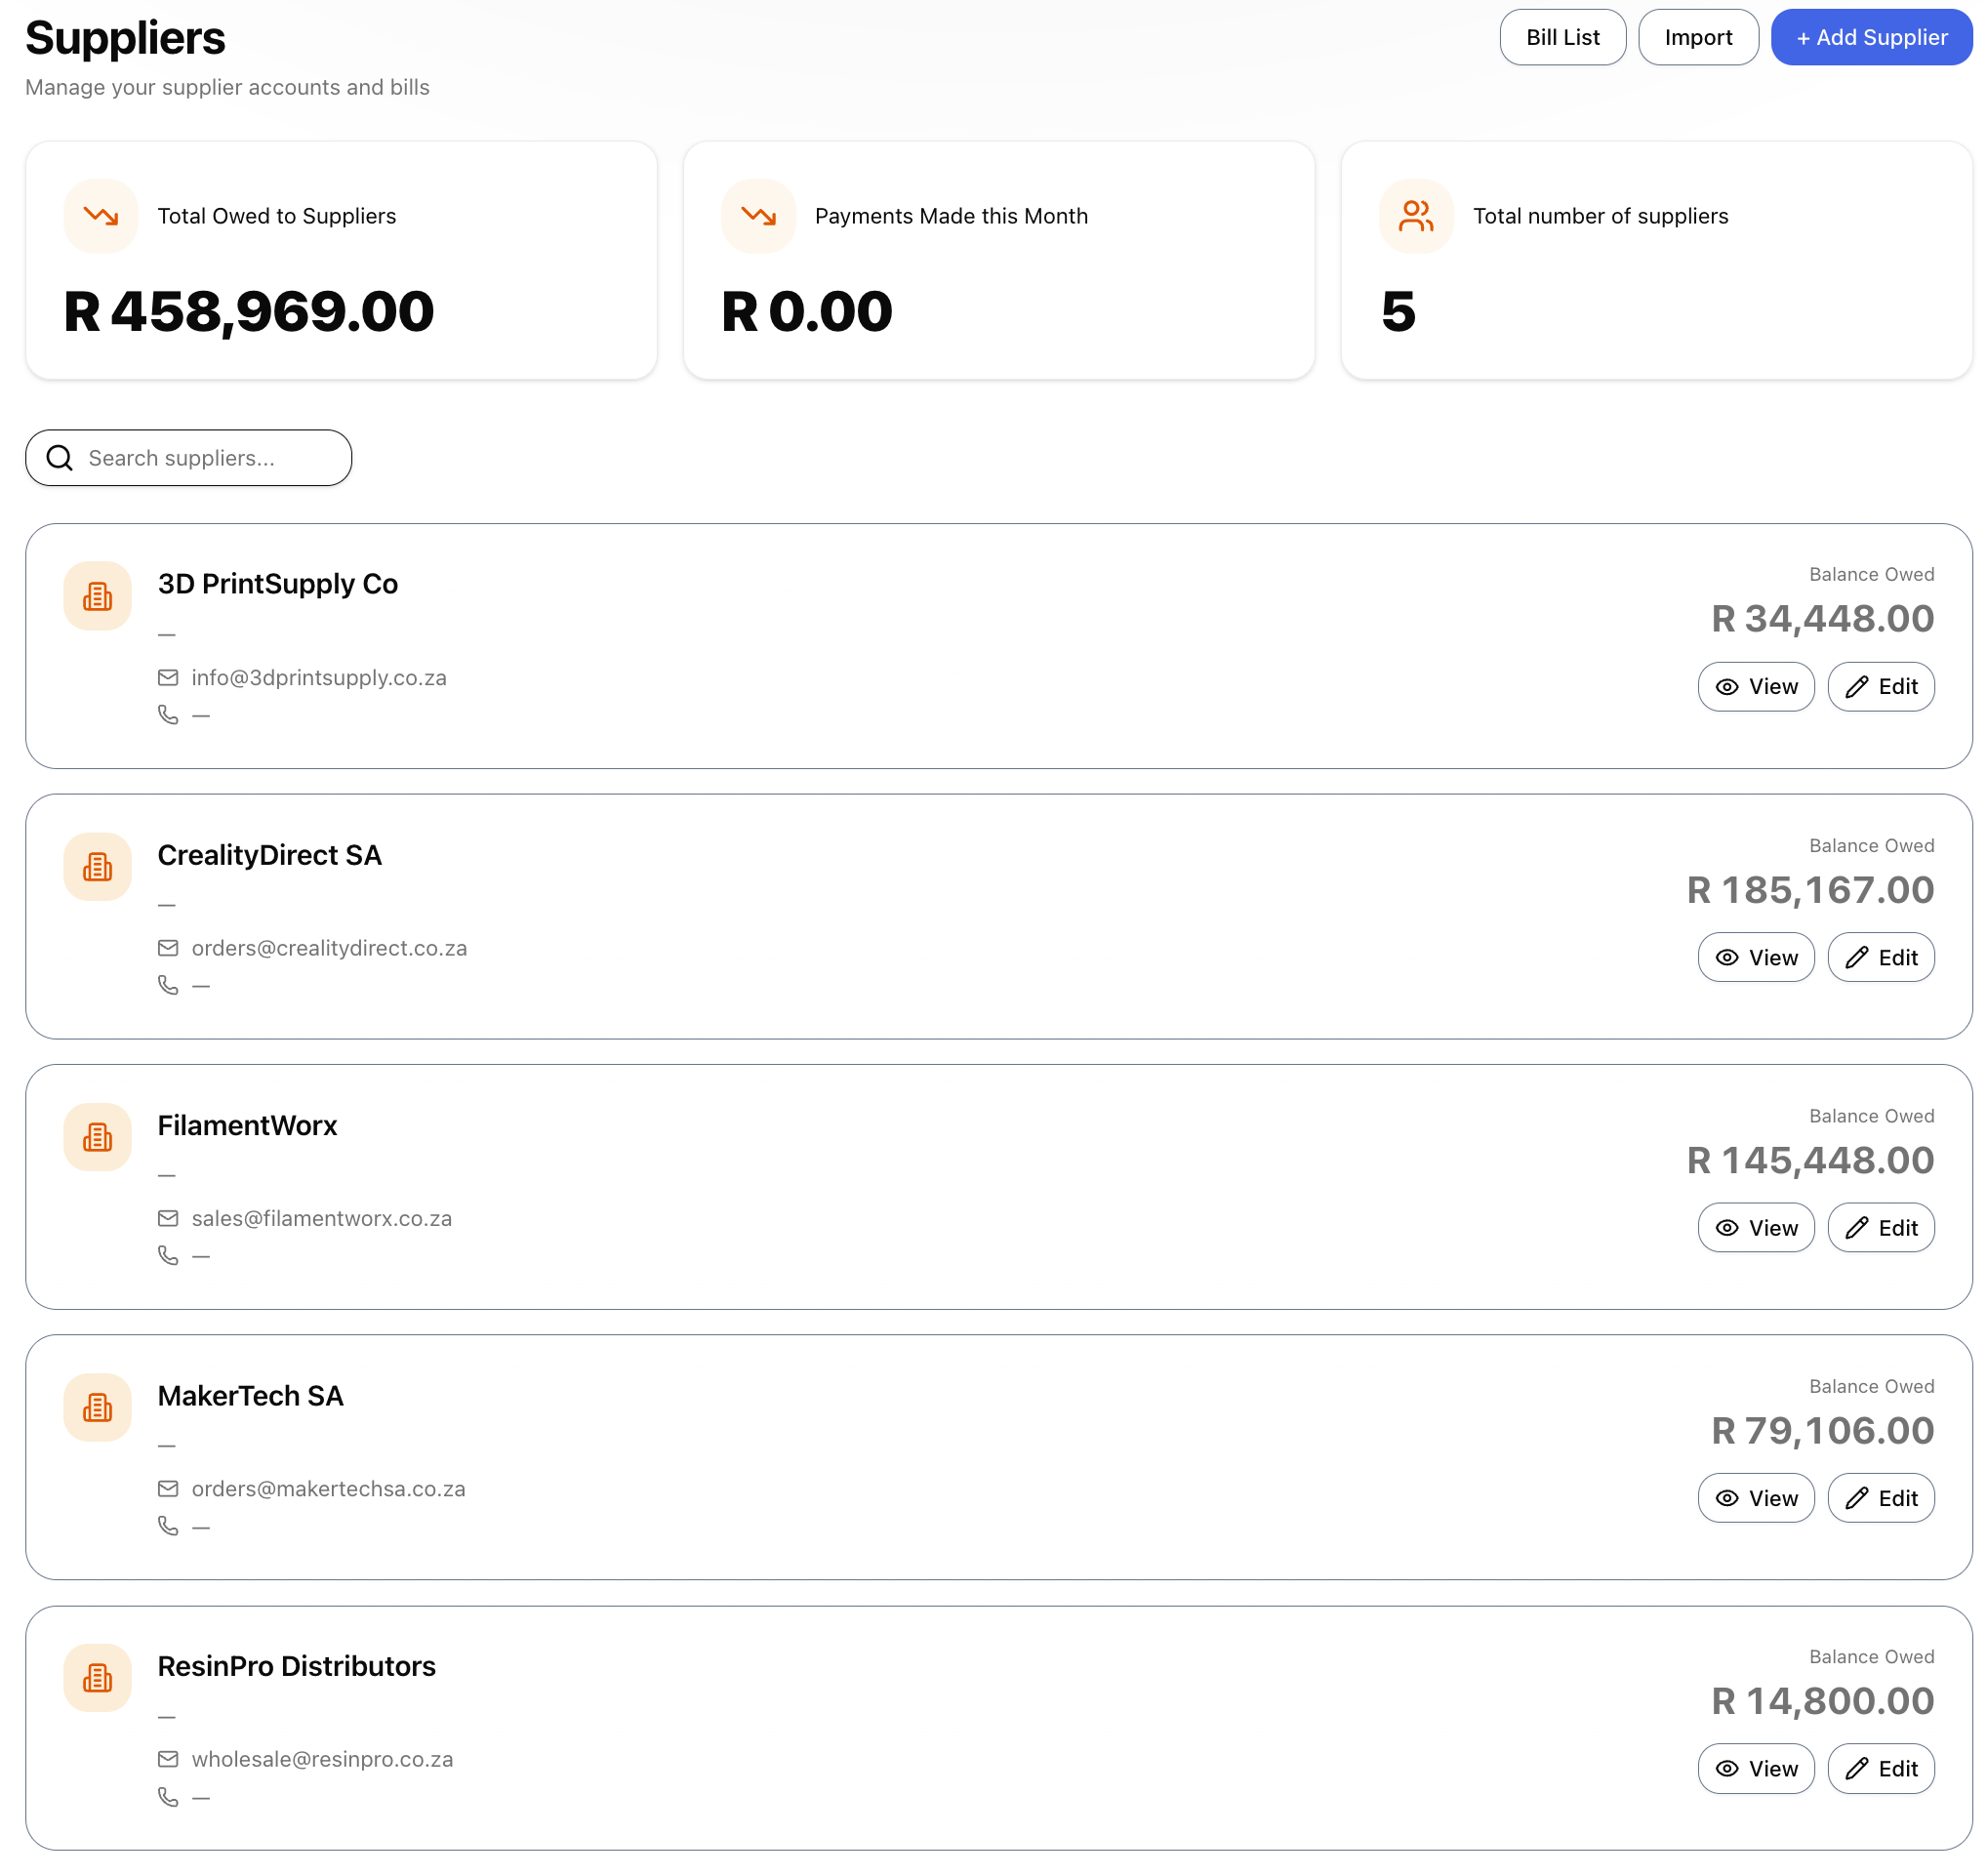This screenshot has height=1876, width=1987.
Task: Click the balance R 34,448.00
Action: (x=1822, y=619)
